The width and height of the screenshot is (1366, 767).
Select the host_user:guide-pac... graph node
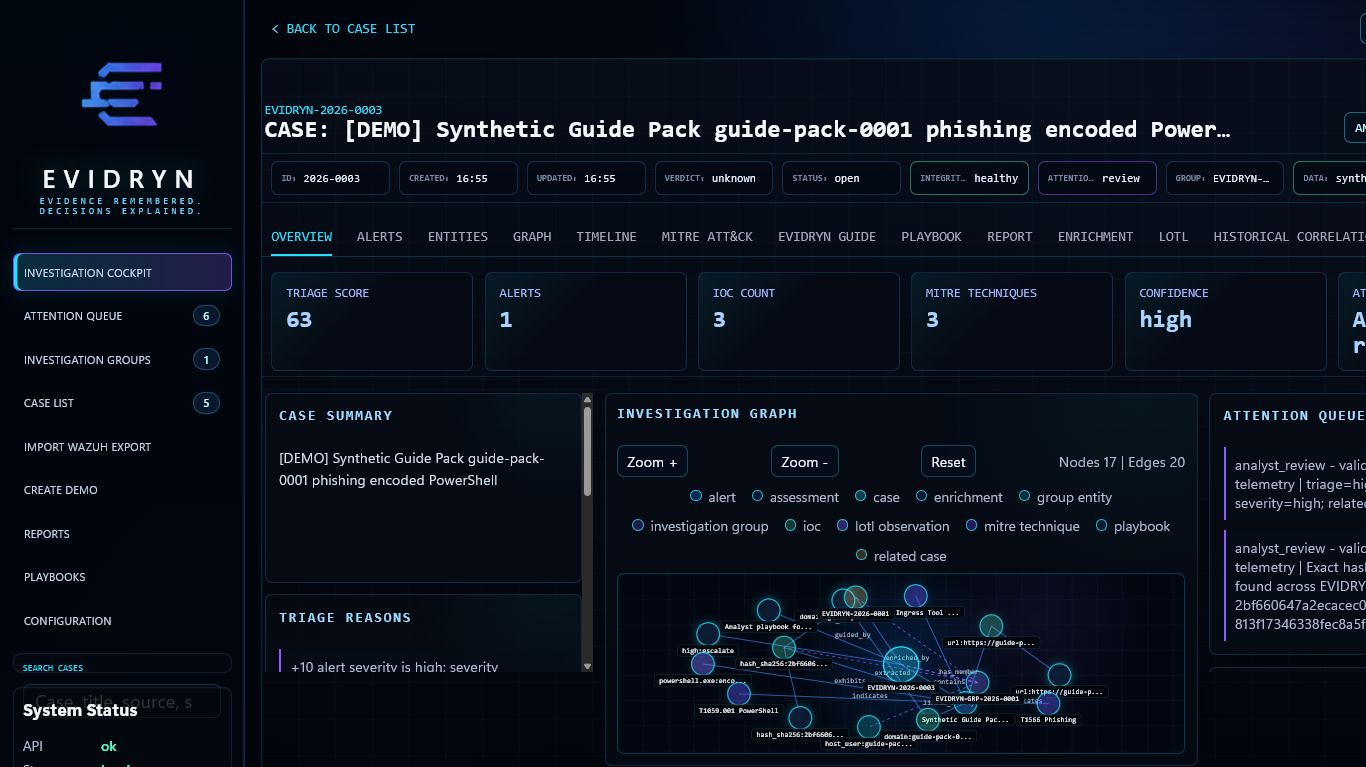coord(869,727)
